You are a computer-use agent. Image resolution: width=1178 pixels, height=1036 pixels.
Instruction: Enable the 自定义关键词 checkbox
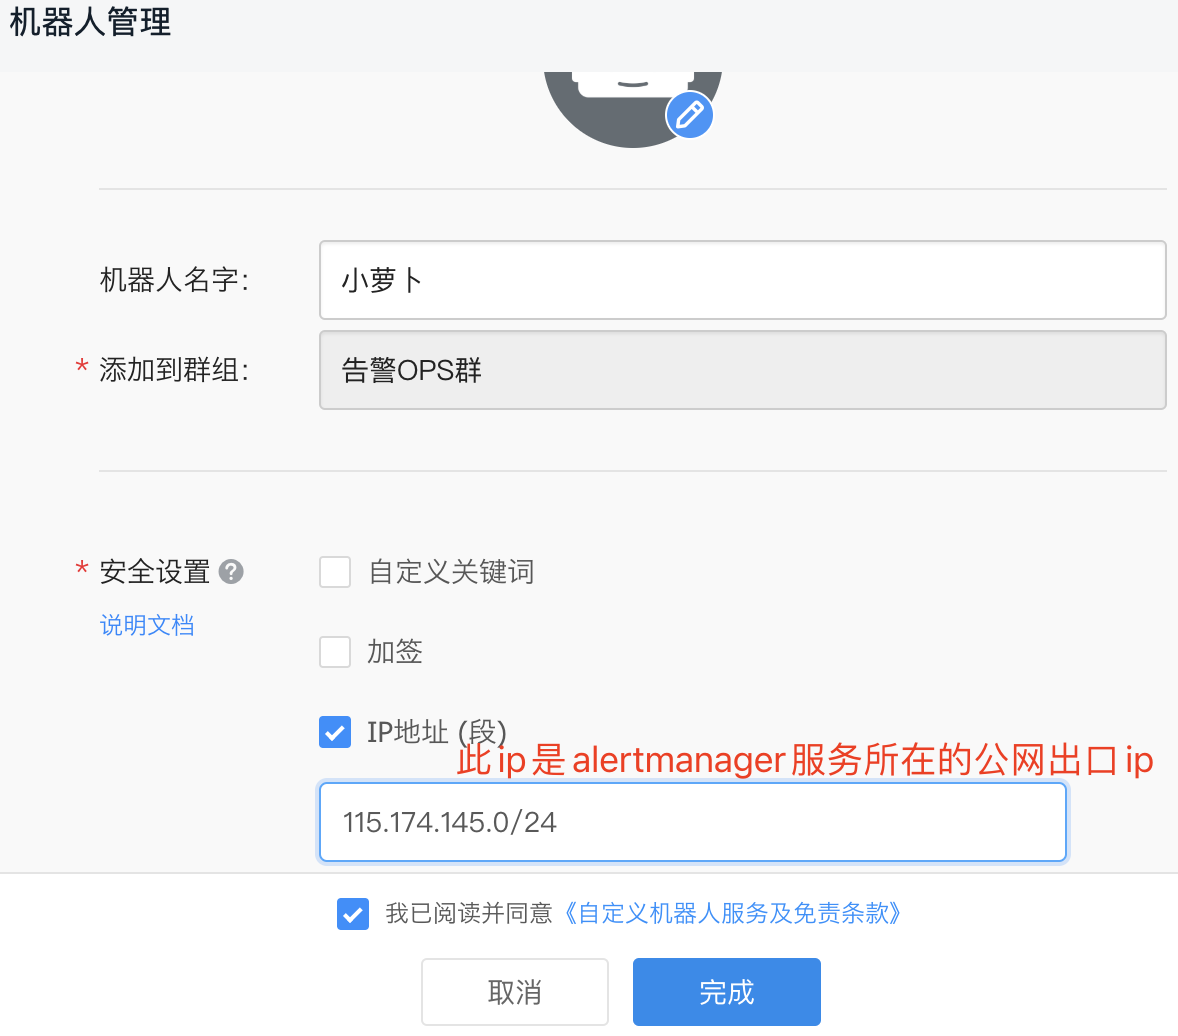[x=335, y=572]
